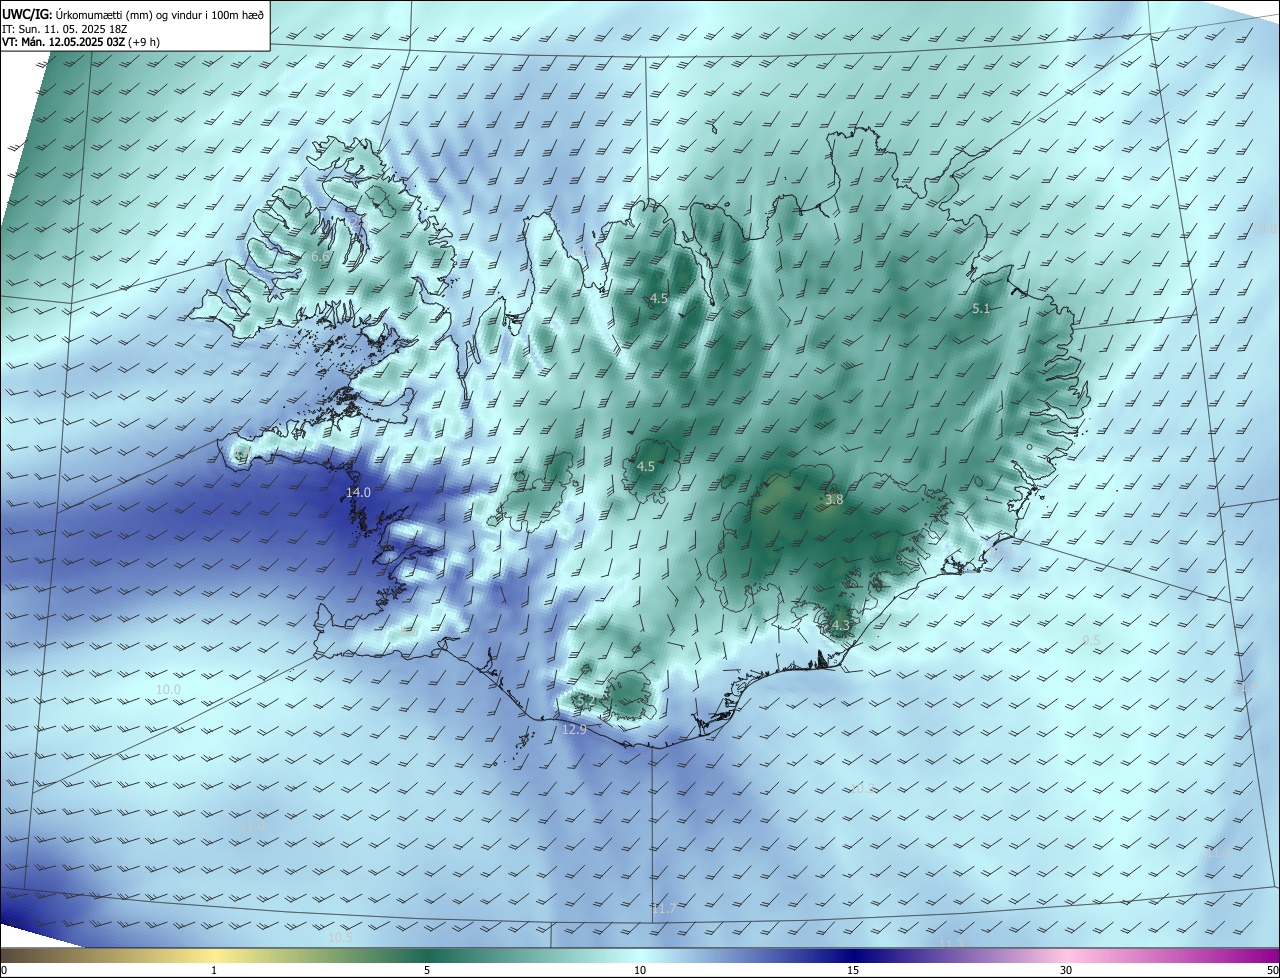Image resolution: width=1280 pixels, height=978 pixels.
Task: Click the 6.6 value over the Westfjords
Action: (x=320, y=257)
